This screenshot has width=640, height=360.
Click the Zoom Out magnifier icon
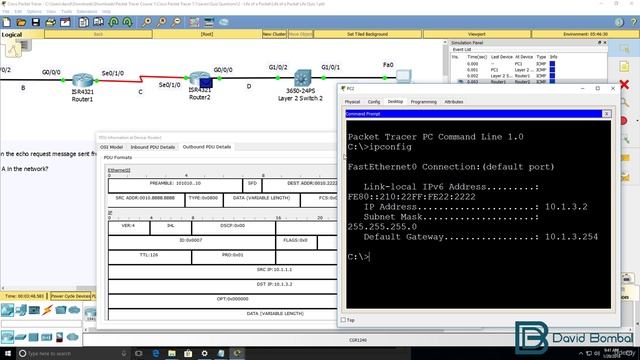176,22
